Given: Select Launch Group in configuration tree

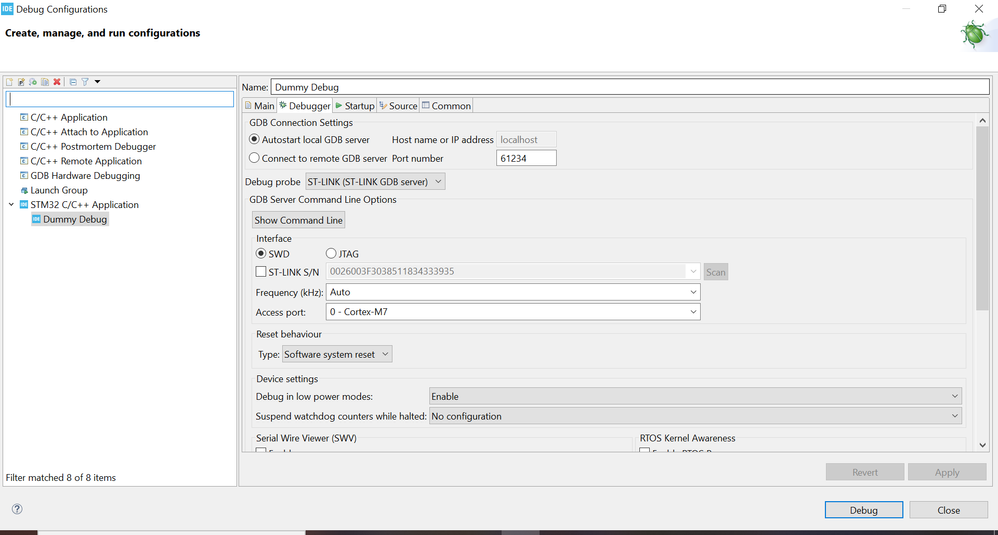Looking at the screenshot, I should 59,190.
